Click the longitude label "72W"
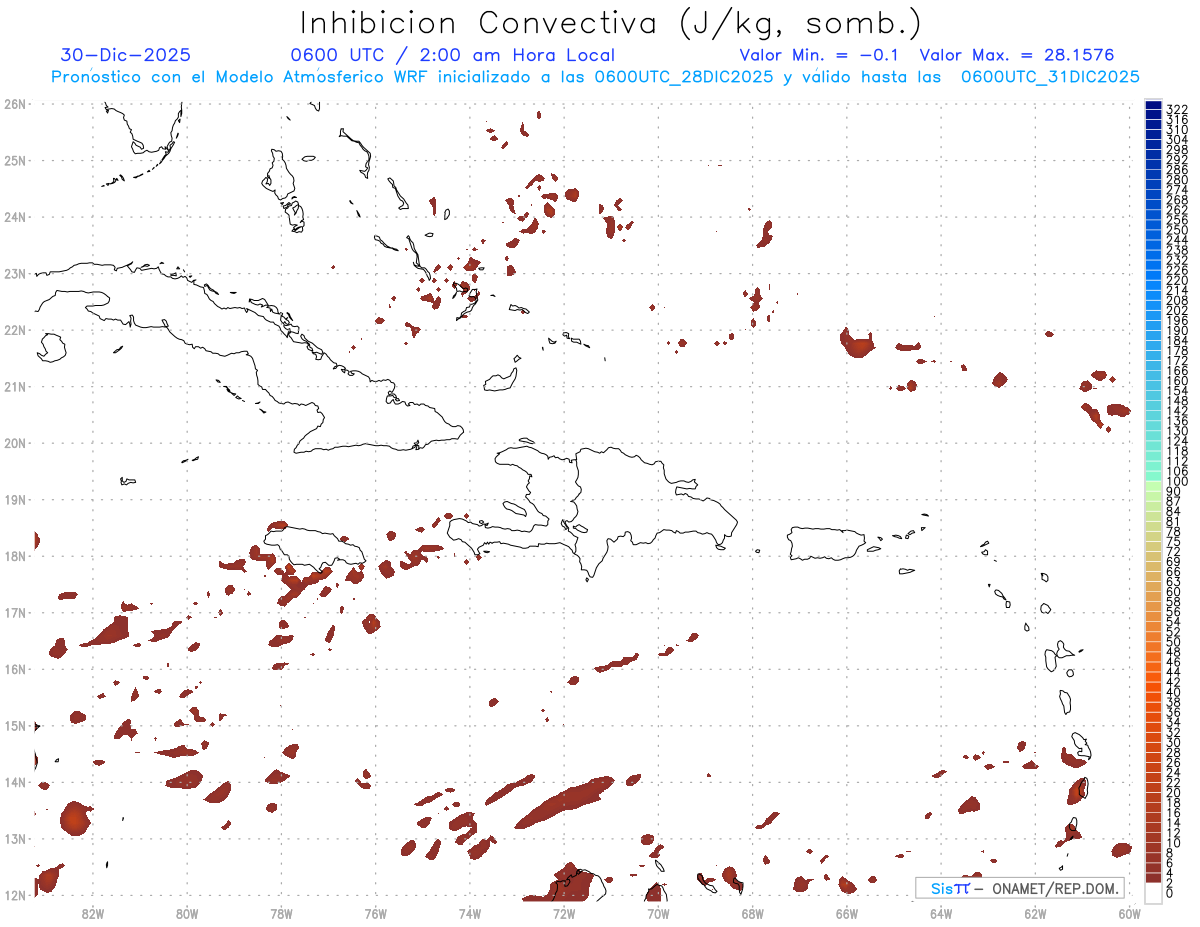1200x927 pixels. 564,913
